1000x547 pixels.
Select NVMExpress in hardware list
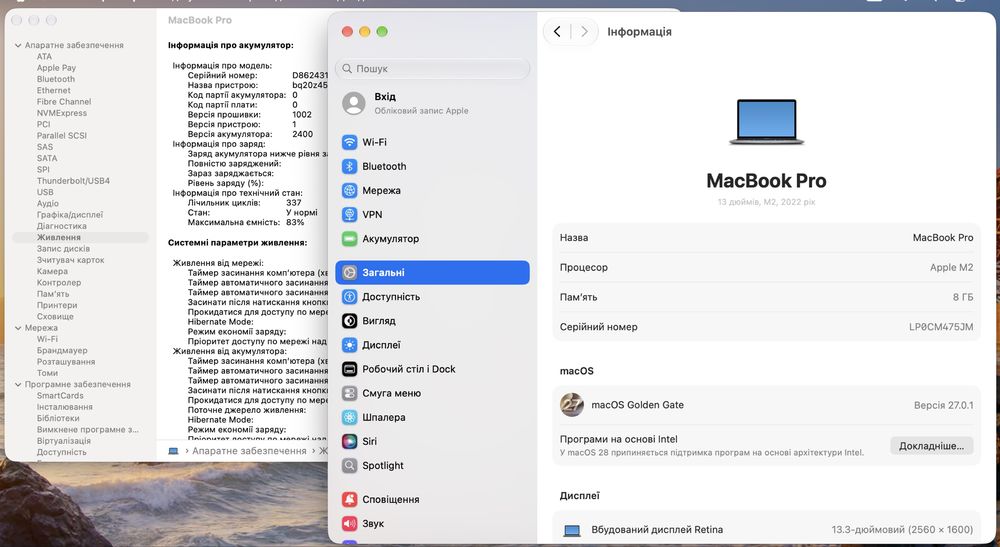point(62,113)
